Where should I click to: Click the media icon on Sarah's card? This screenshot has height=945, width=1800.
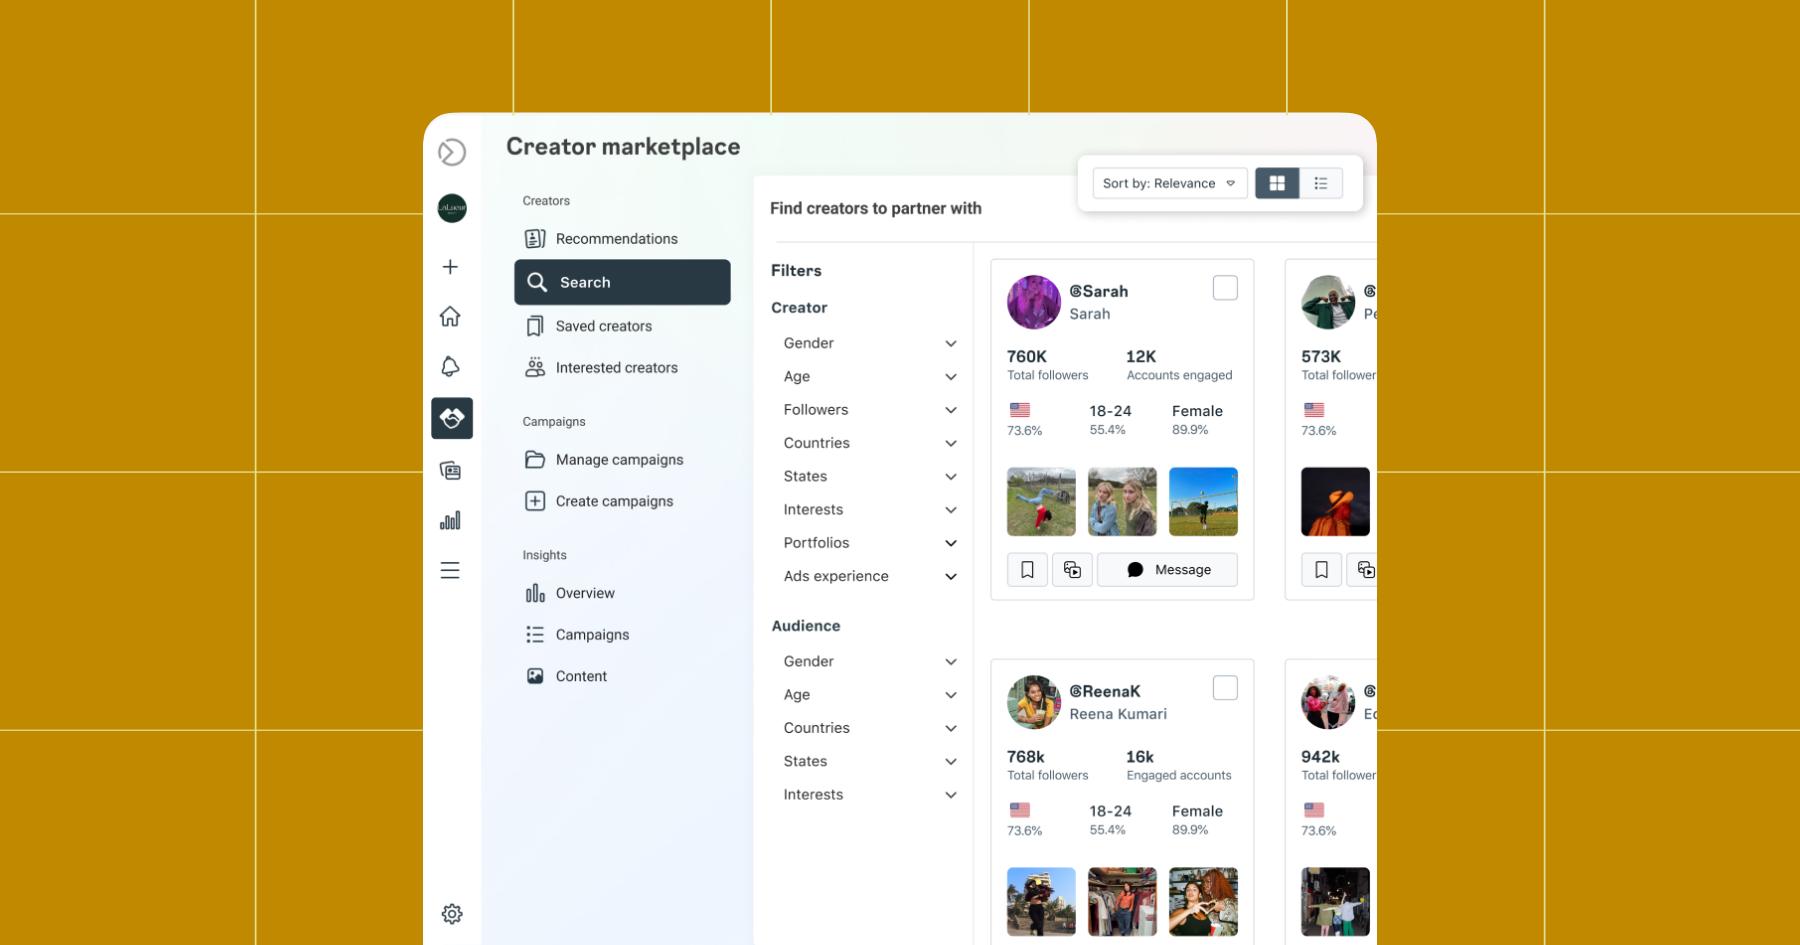point(1072,570)
